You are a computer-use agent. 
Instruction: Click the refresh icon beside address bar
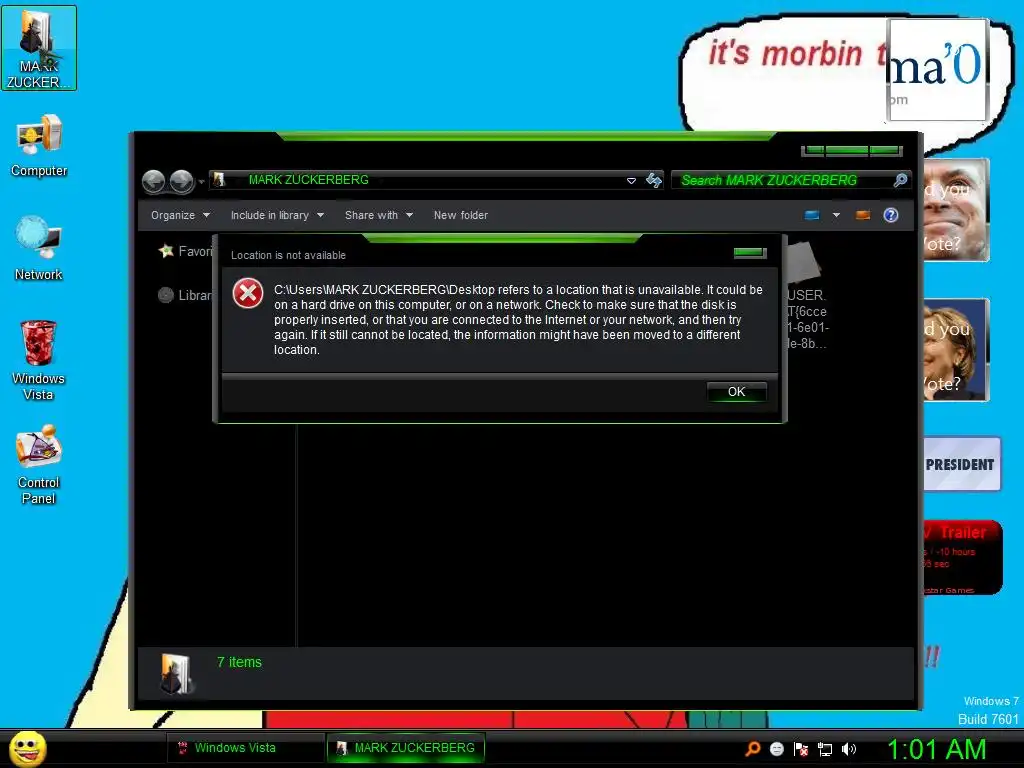(654, 180)
